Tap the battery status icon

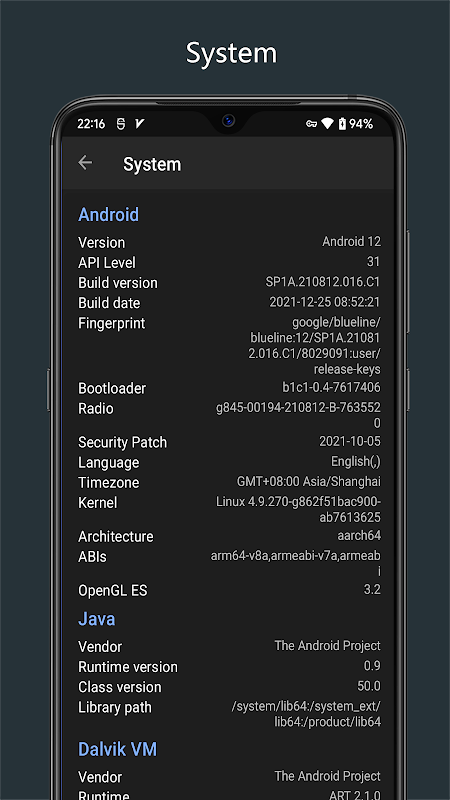342,123
